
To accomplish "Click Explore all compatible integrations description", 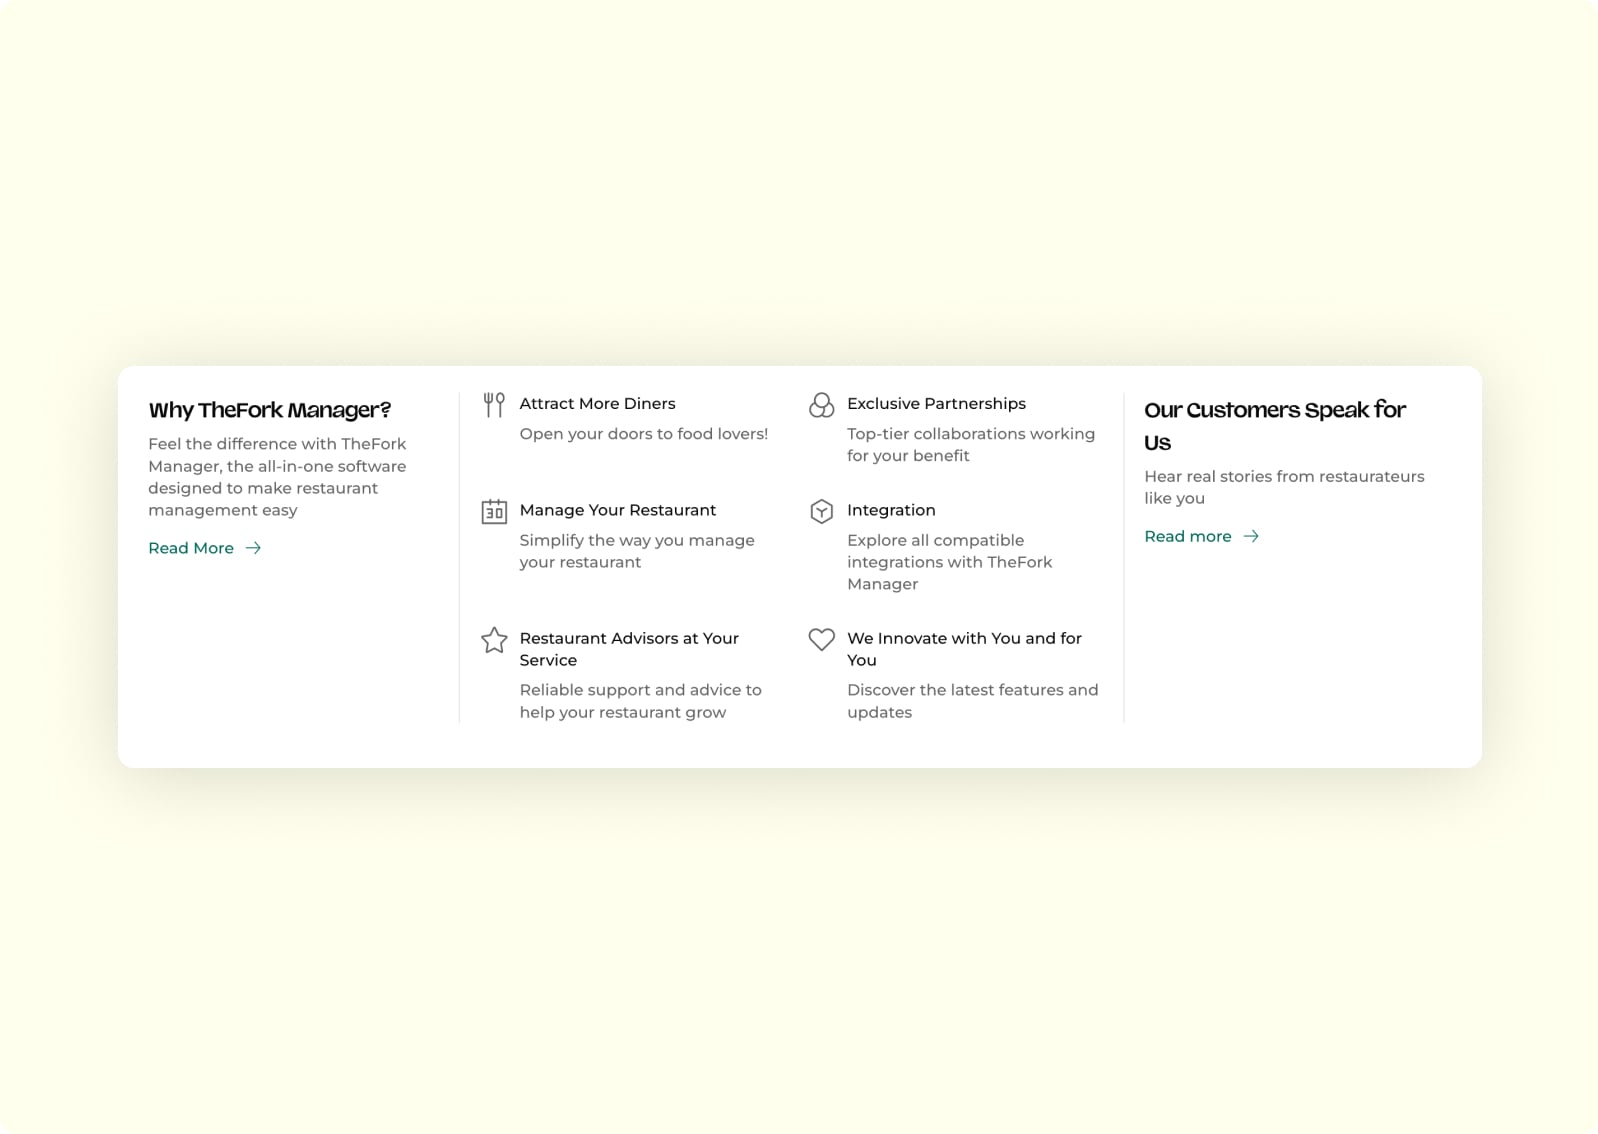I will pyautogui.click(x=950, y=562).
